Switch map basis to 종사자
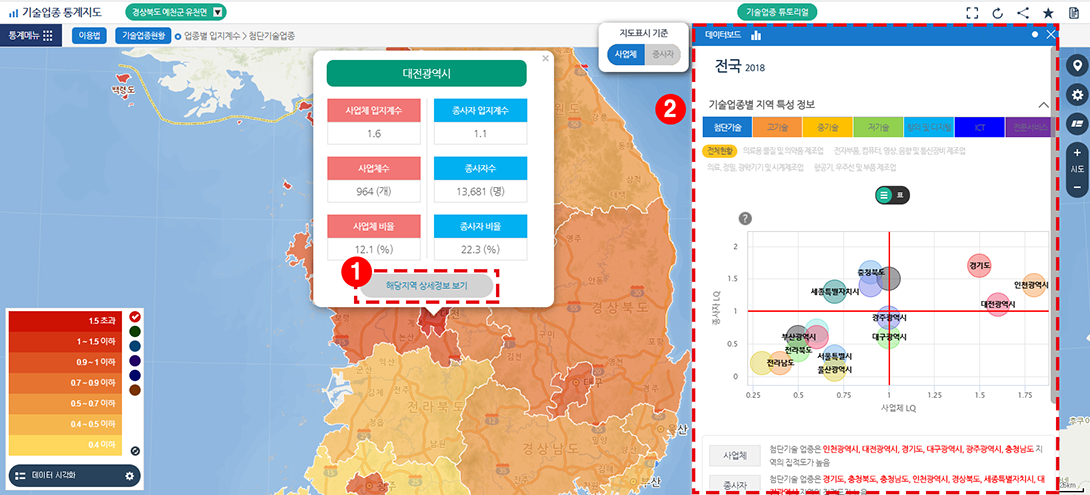The image size is (1090, 495). (662, 54)
